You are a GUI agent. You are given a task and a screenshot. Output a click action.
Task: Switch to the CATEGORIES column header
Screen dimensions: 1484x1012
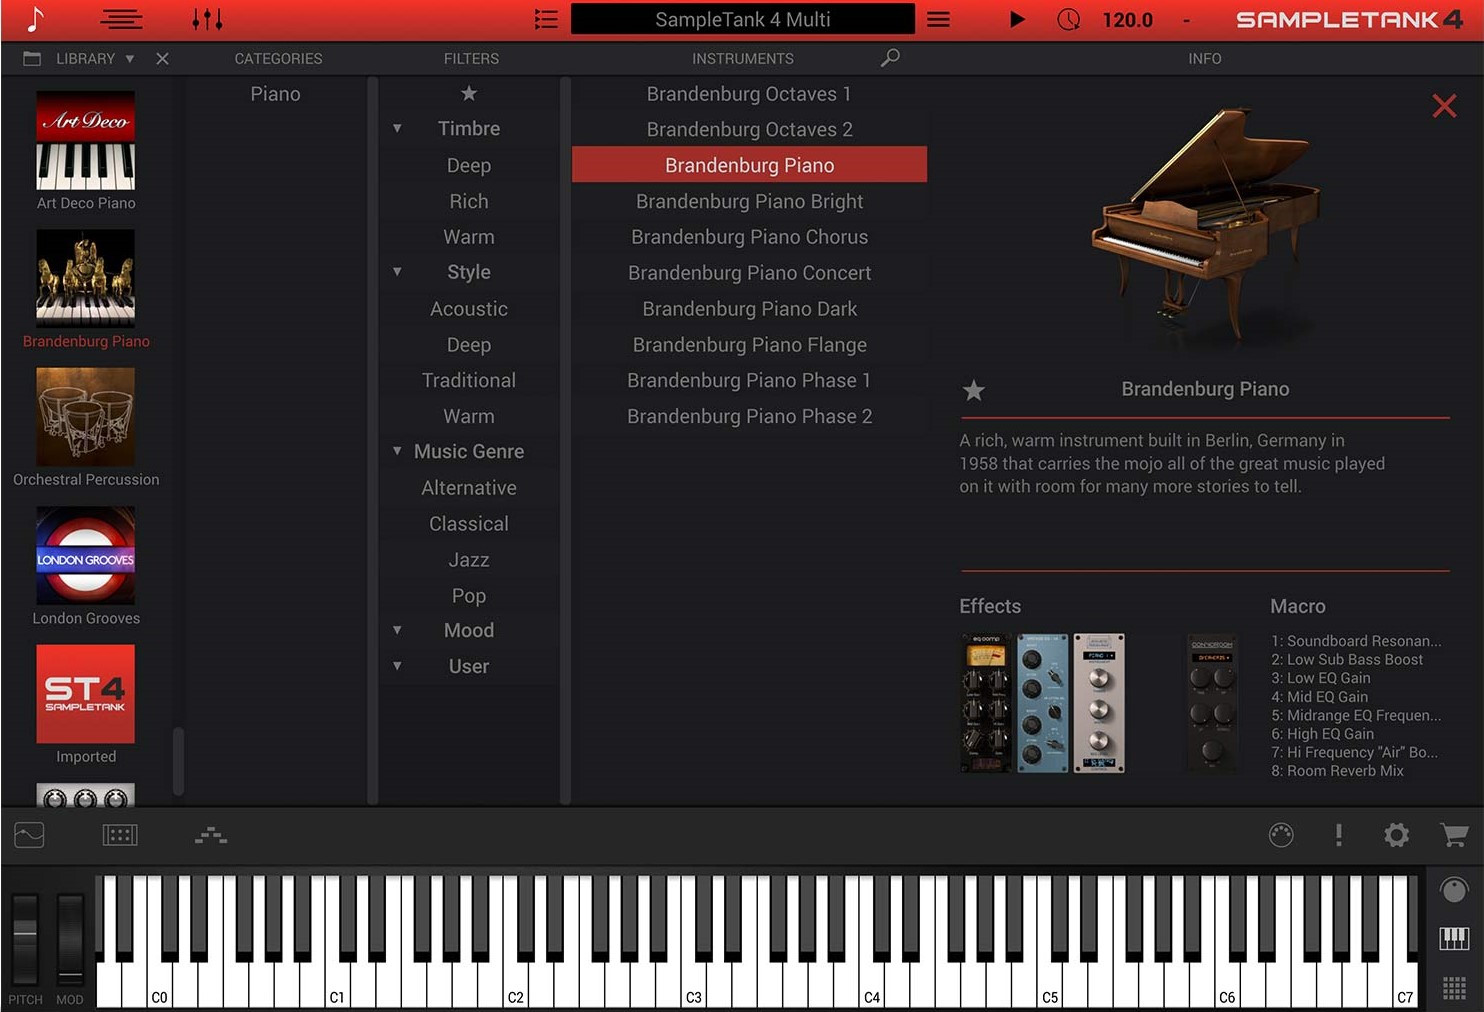coord(278,59)
